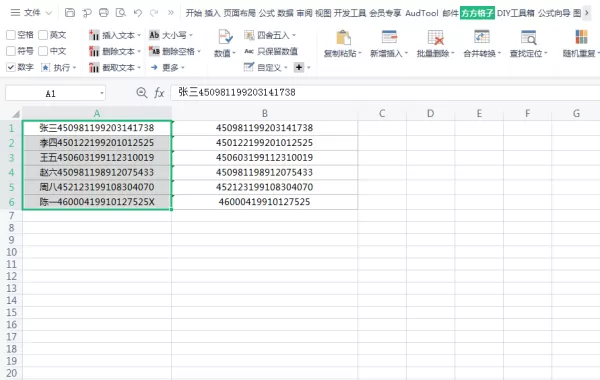
Task: Select the 方方格子 tab
Action: 477,13
